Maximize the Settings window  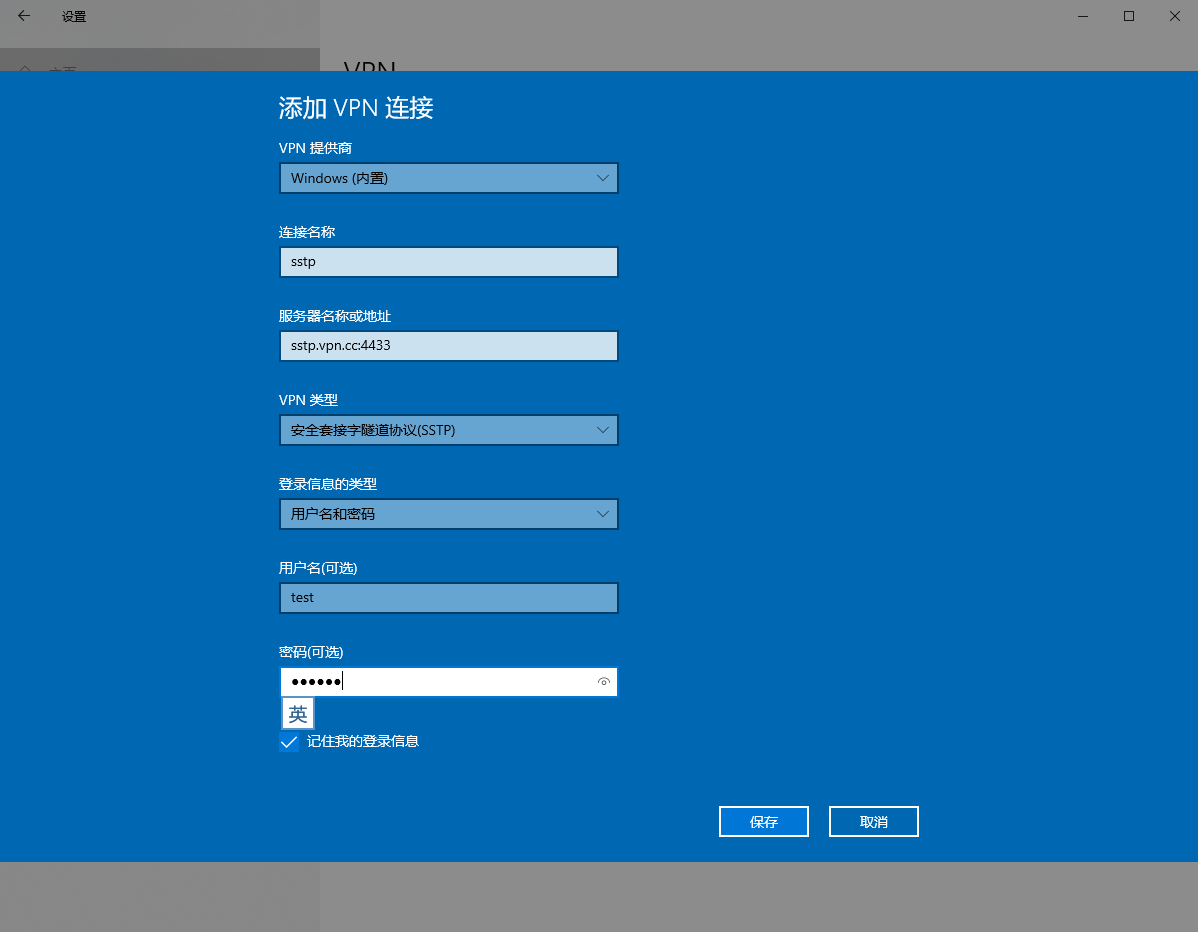click(x=1129, y=16)
